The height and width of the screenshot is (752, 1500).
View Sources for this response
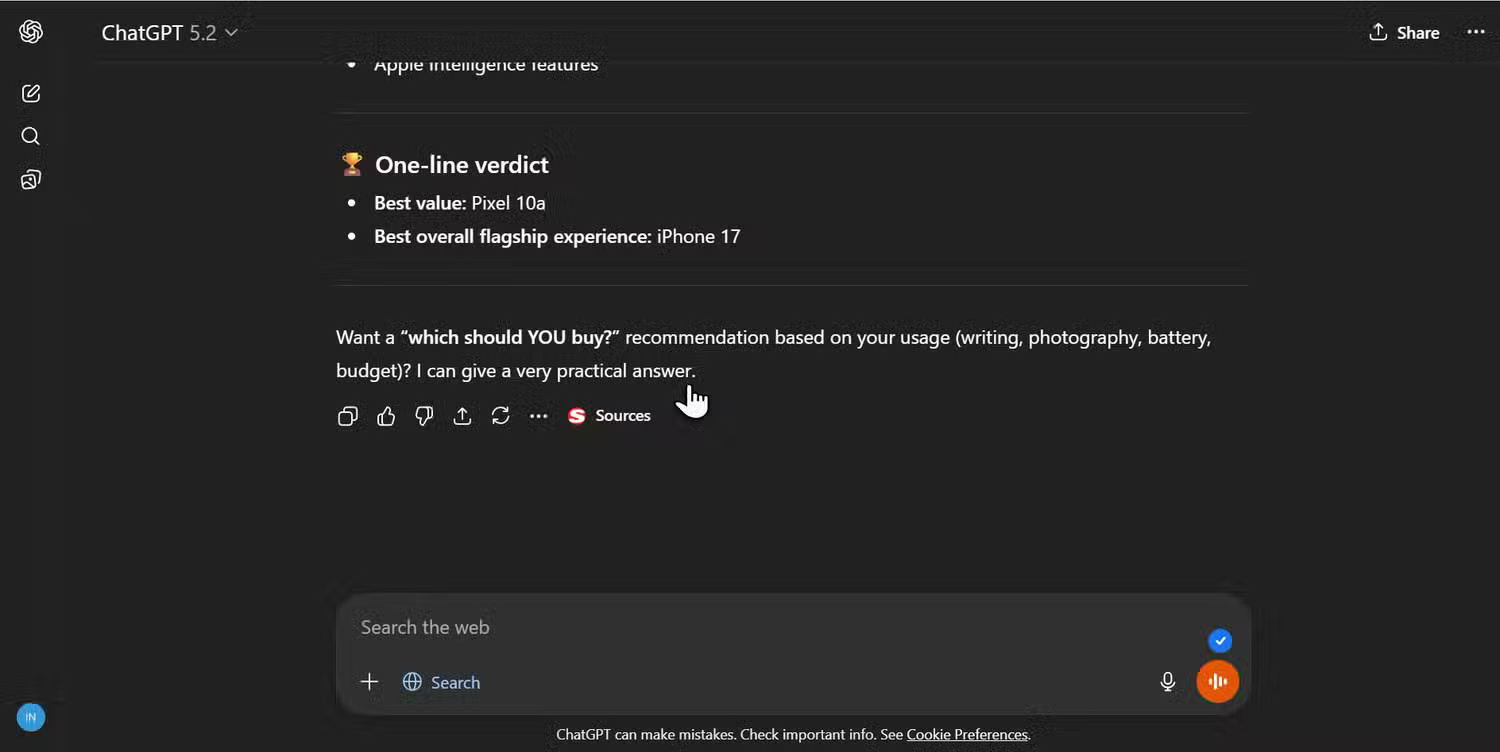(x=609, y=415)
